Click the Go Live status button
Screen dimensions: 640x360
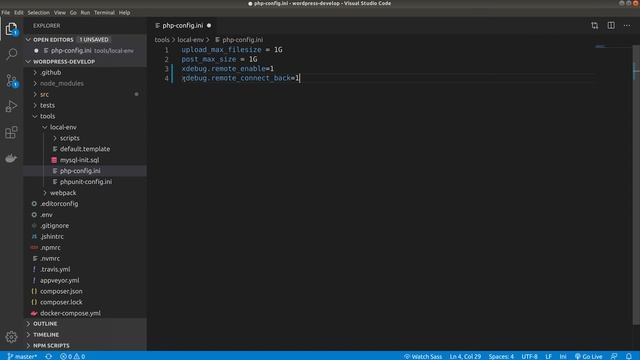click(589, 356)
